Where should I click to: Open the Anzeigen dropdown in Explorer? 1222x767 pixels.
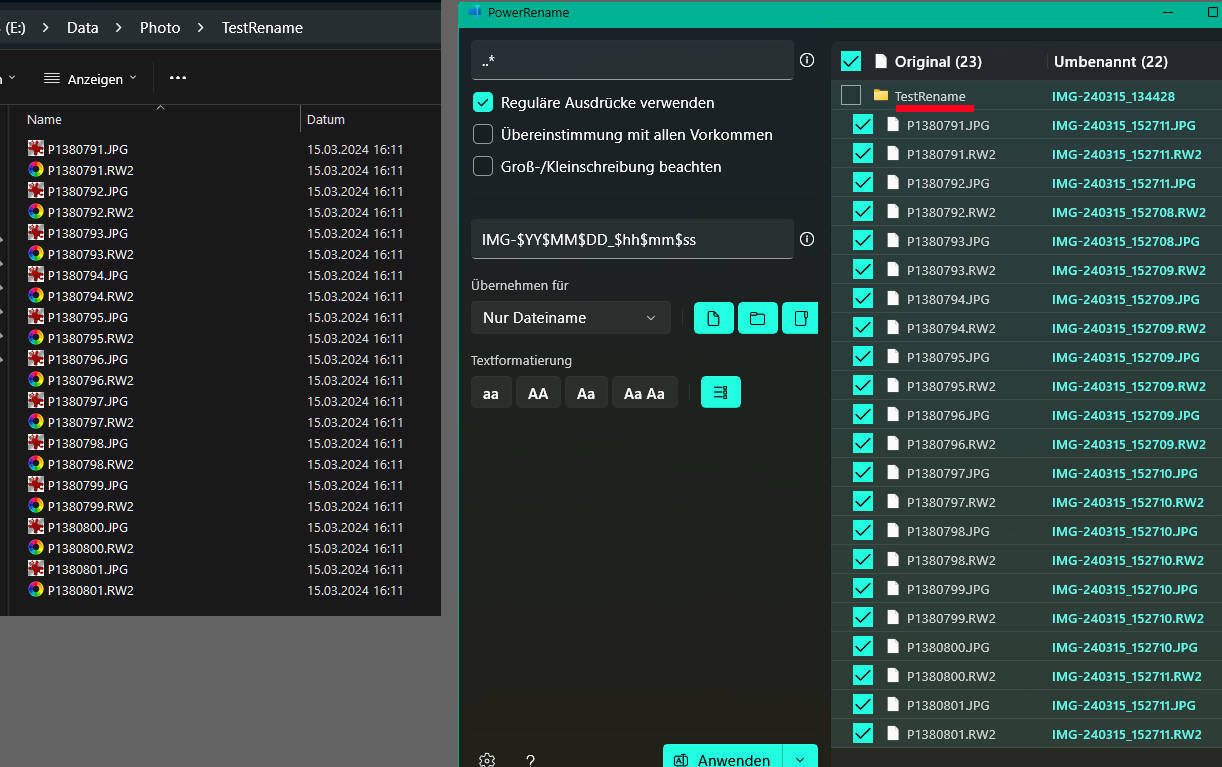[x=90, y=78]
